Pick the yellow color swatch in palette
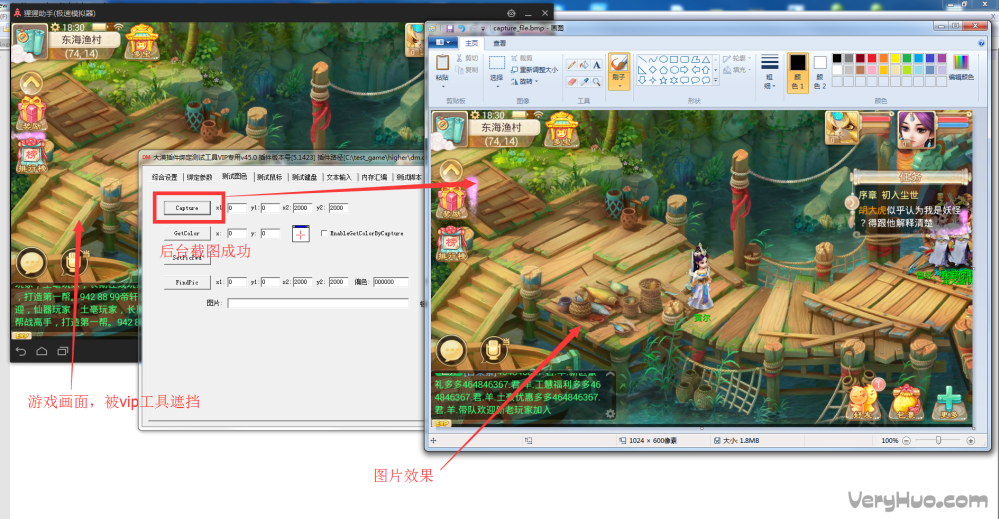Screen dimensions: 999x519 [x=895, y=59]
